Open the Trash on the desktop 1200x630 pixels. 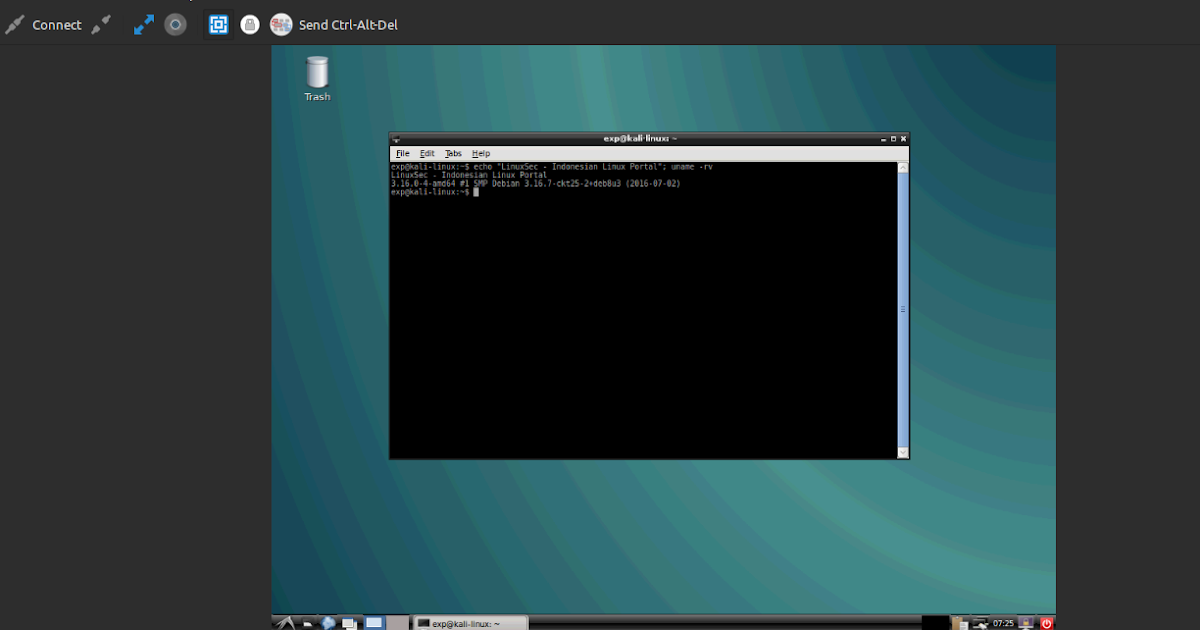[317, 75]
